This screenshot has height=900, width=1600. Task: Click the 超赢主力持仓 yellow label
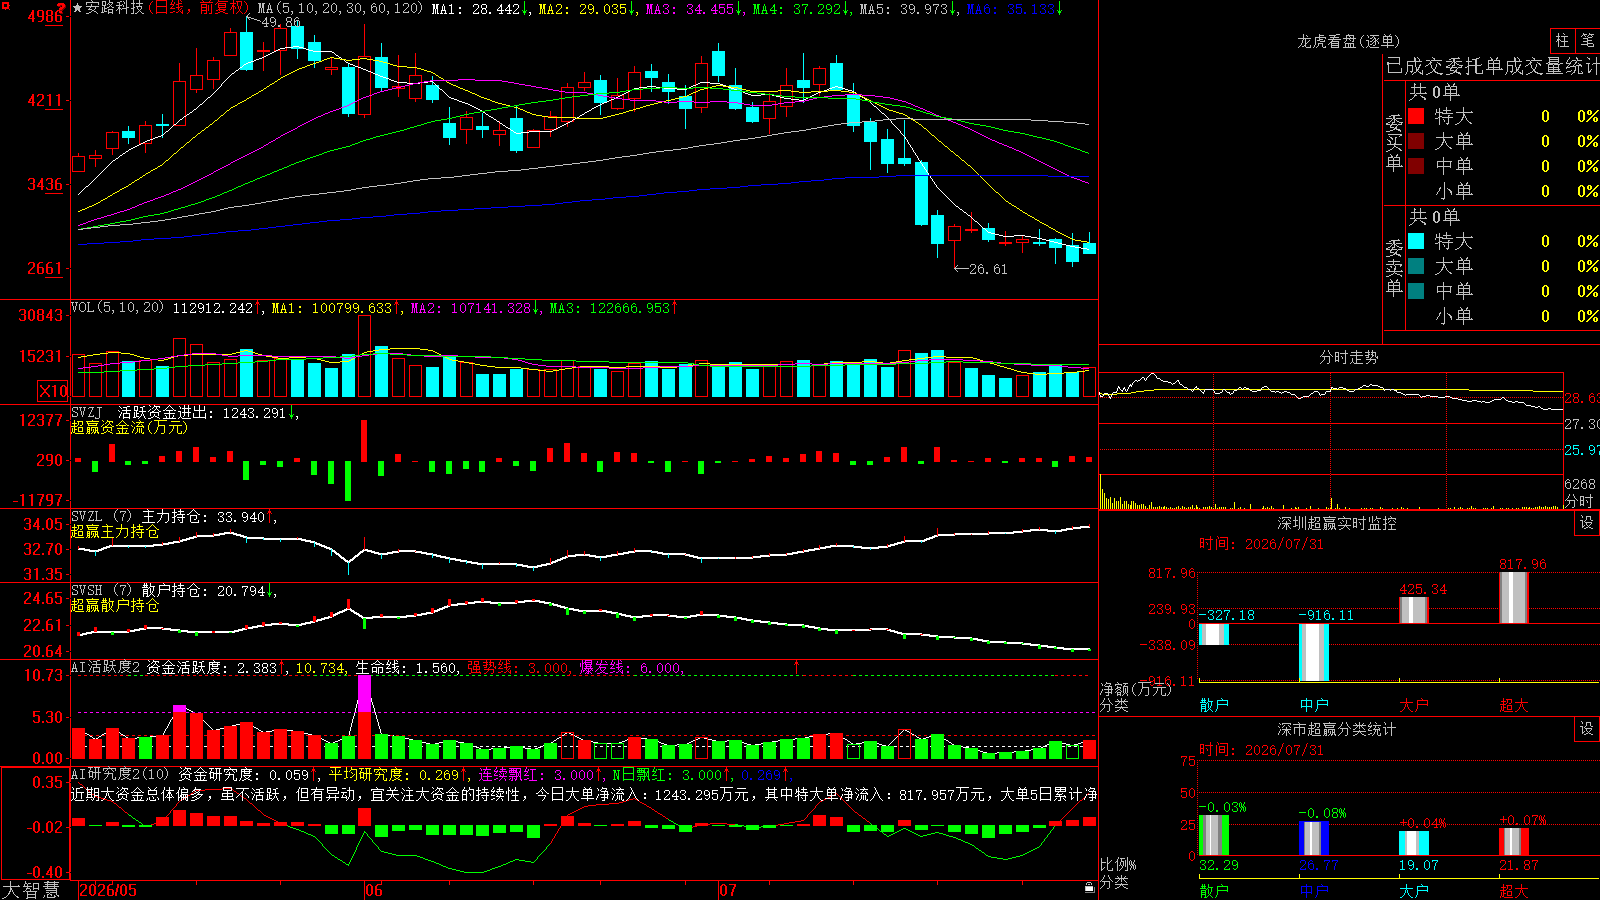(x=115, y=531)
